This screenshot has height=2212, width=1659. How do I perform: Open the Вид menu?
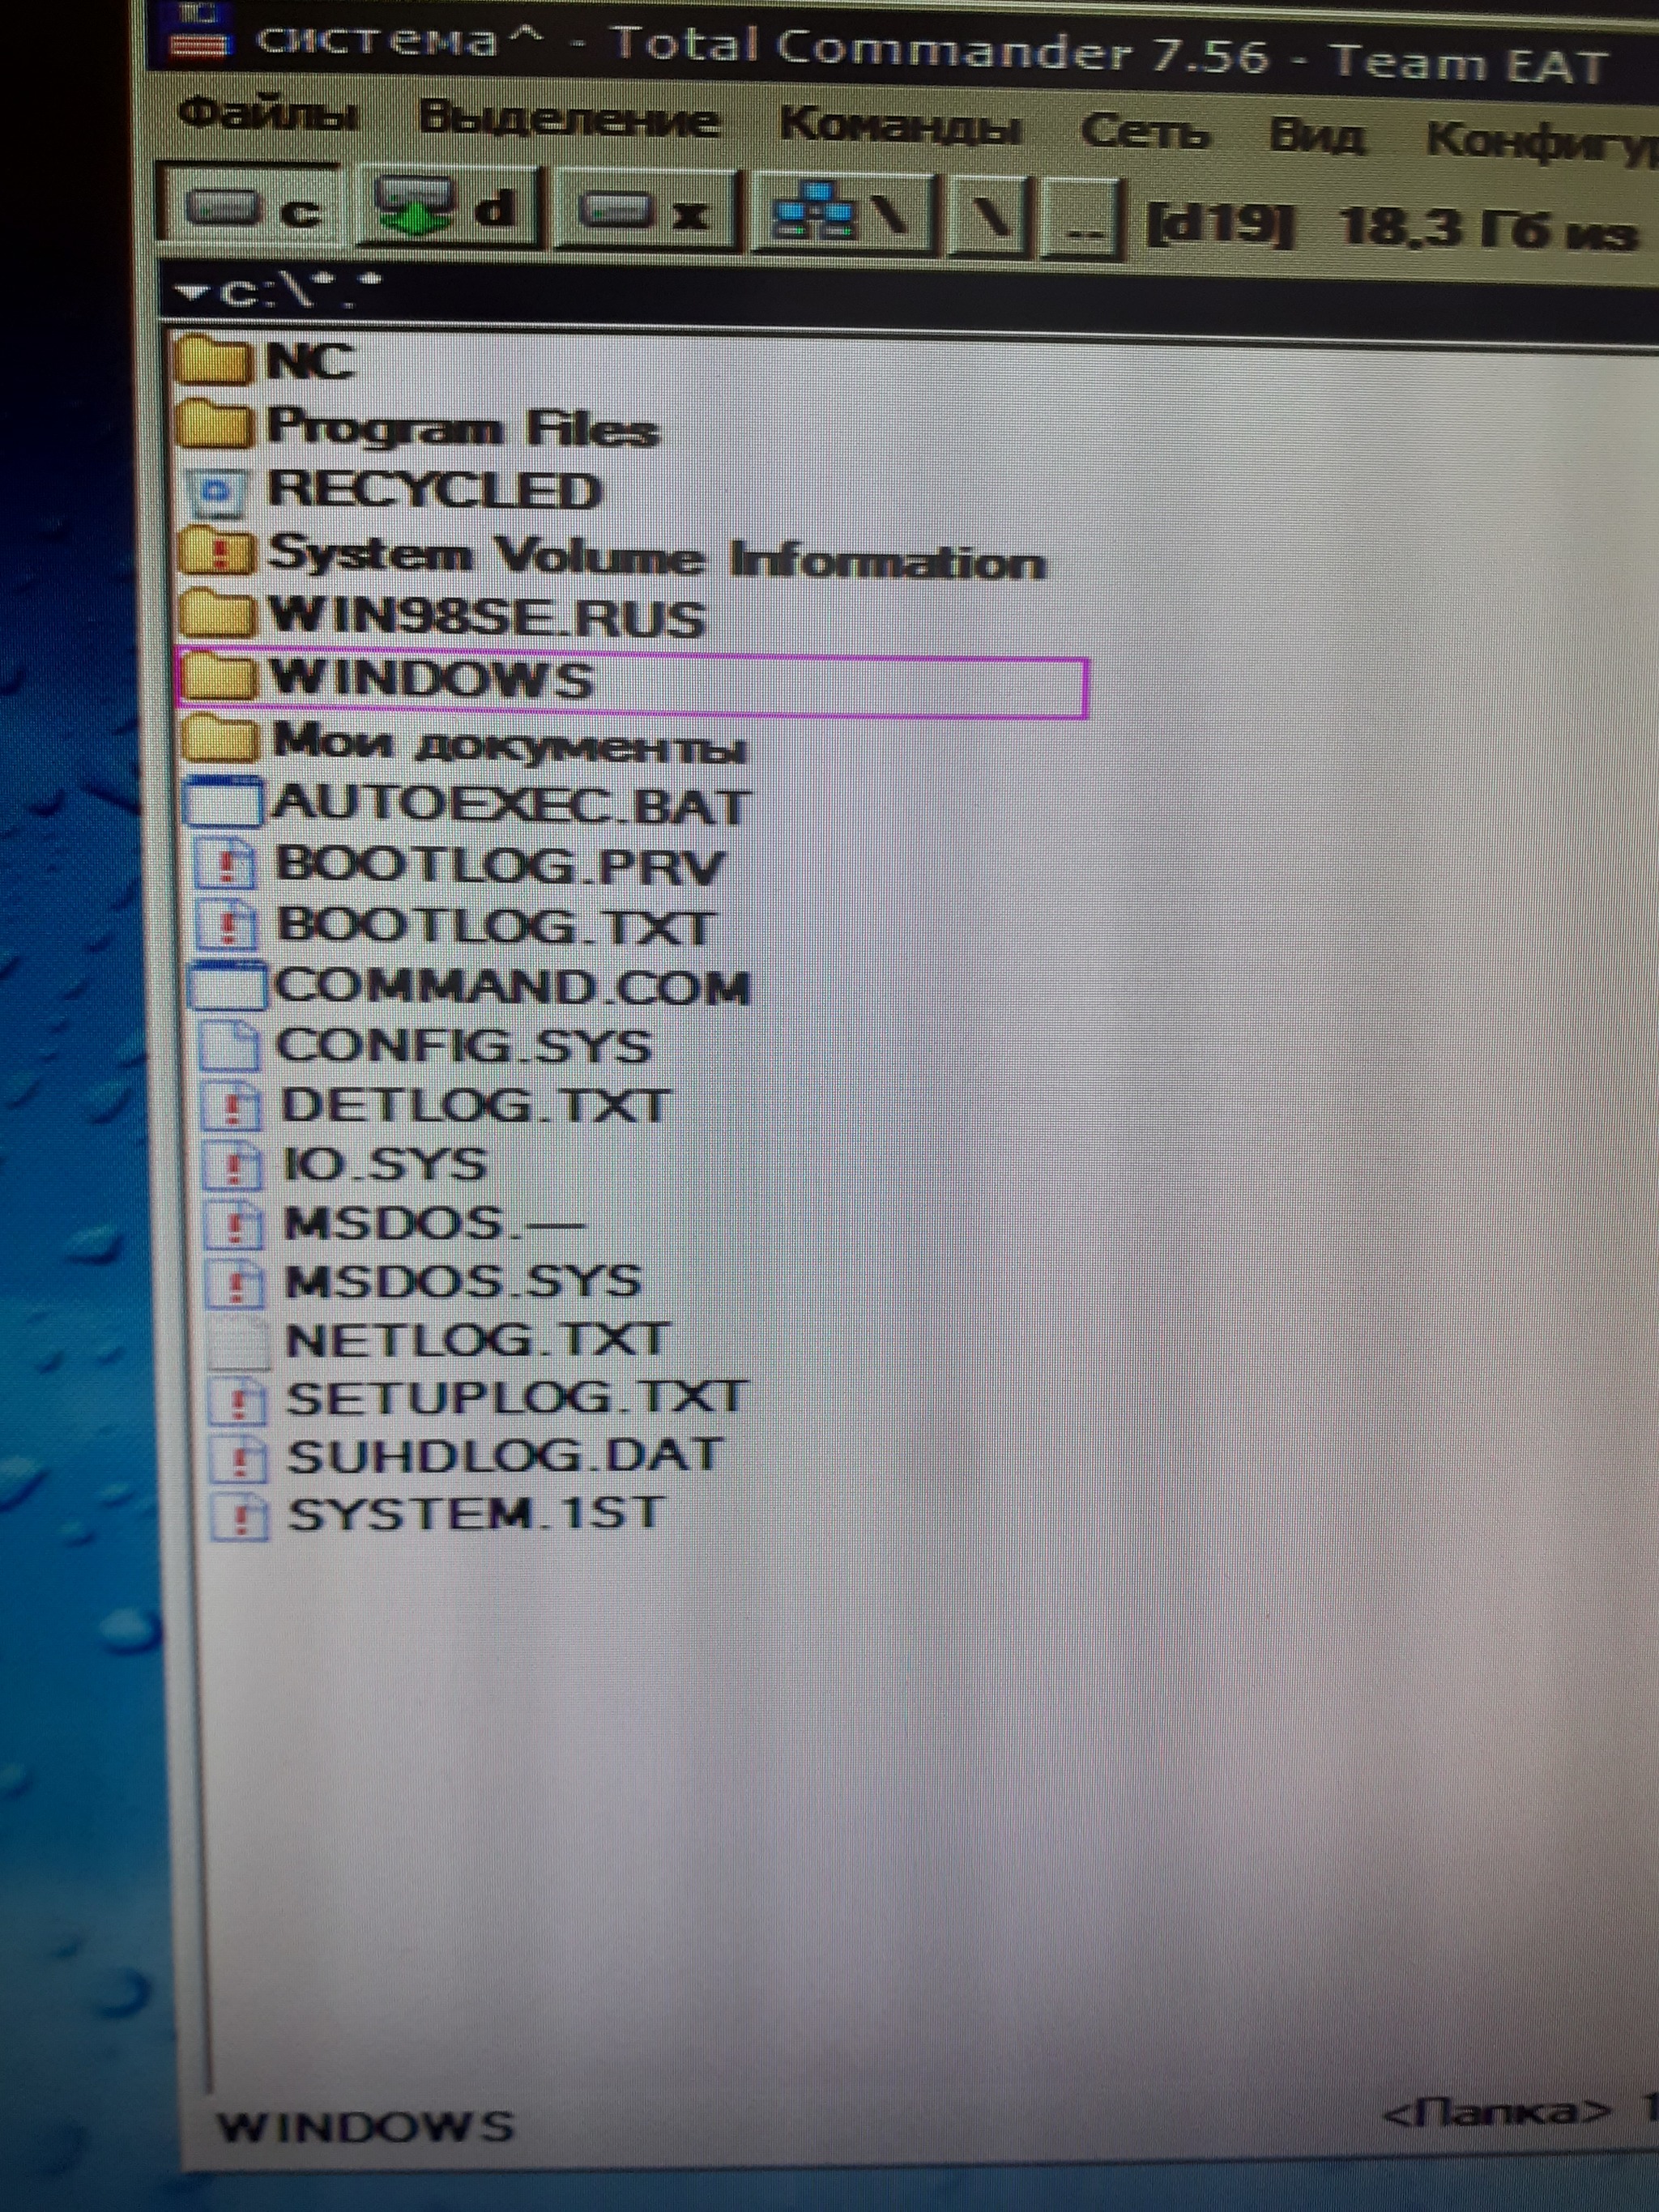1317,135
